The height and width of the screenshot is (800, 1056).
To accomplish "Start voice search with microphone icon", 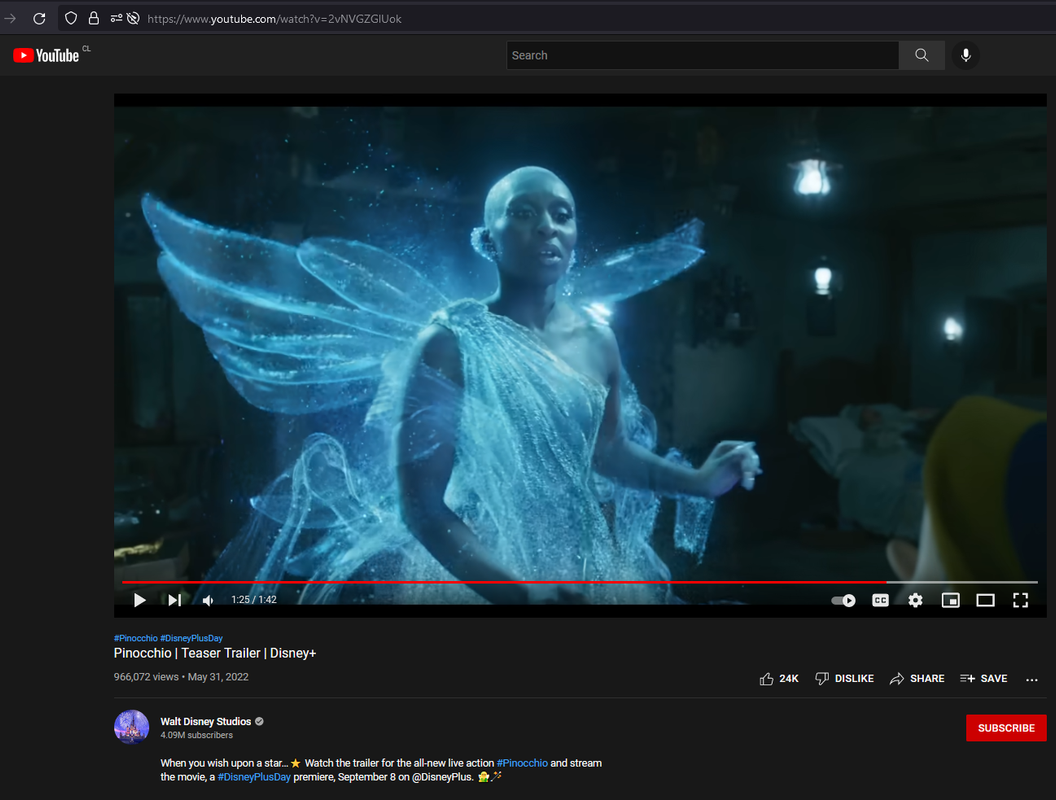I will pyautogui.click(x=965, y=55).
